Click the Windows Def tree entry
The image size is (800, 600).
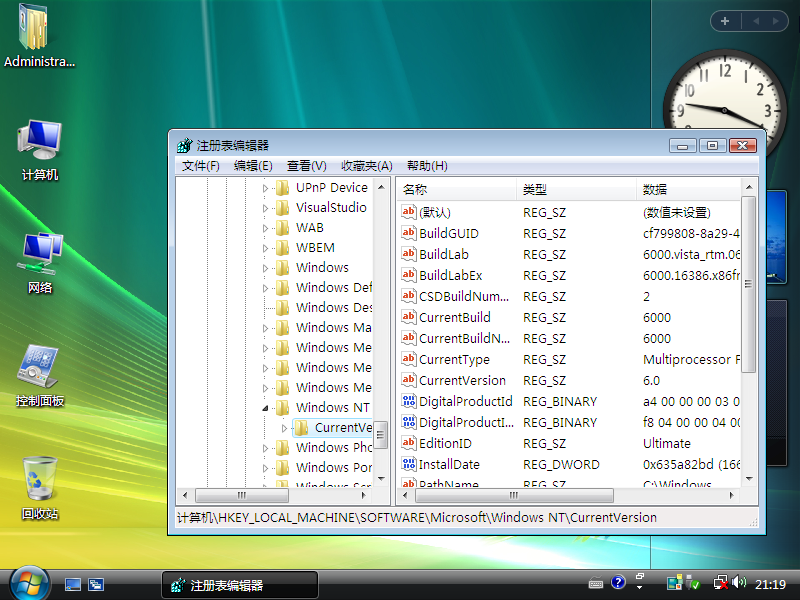click(x=334, y=288)
